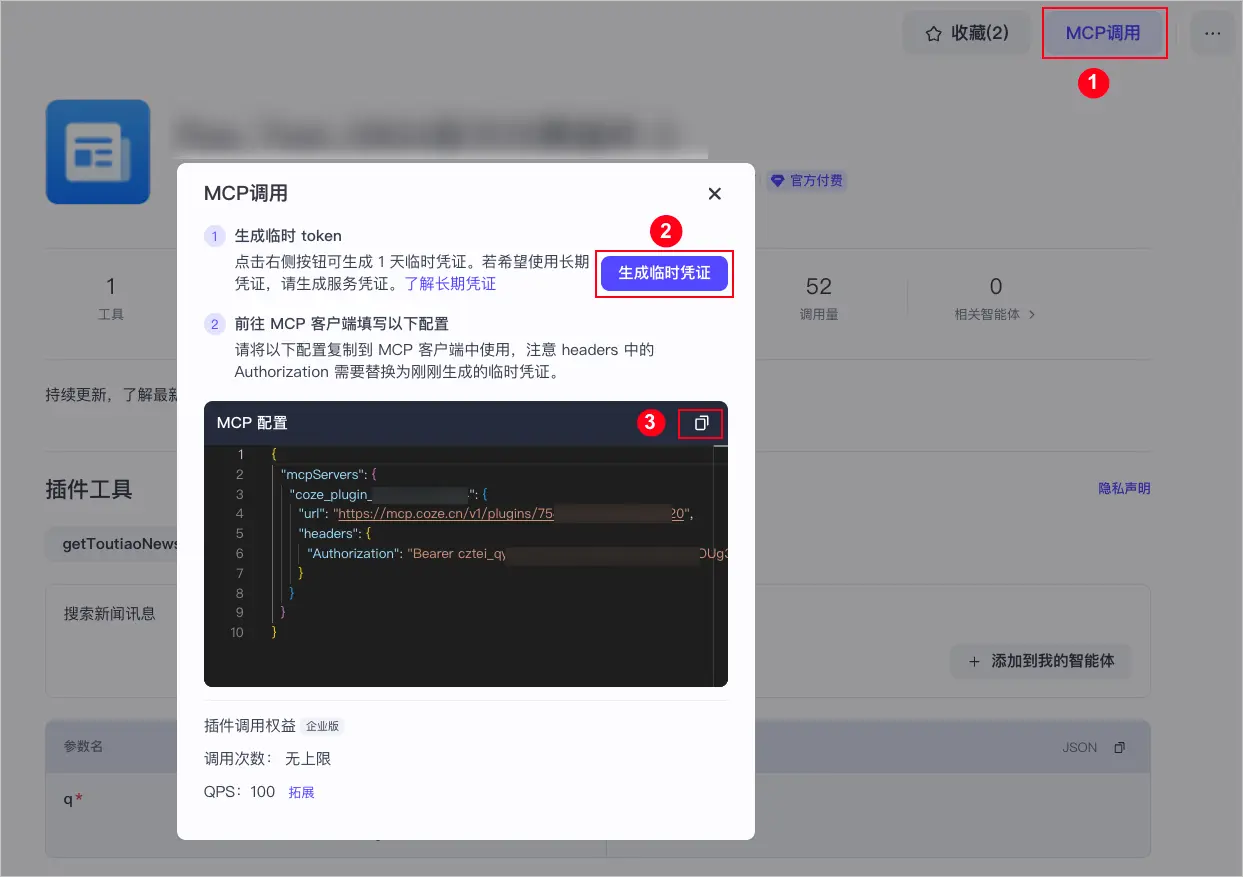Click the "mcpServers" line in code
This screenshot has height=877, width=1243.
[328, 474]
